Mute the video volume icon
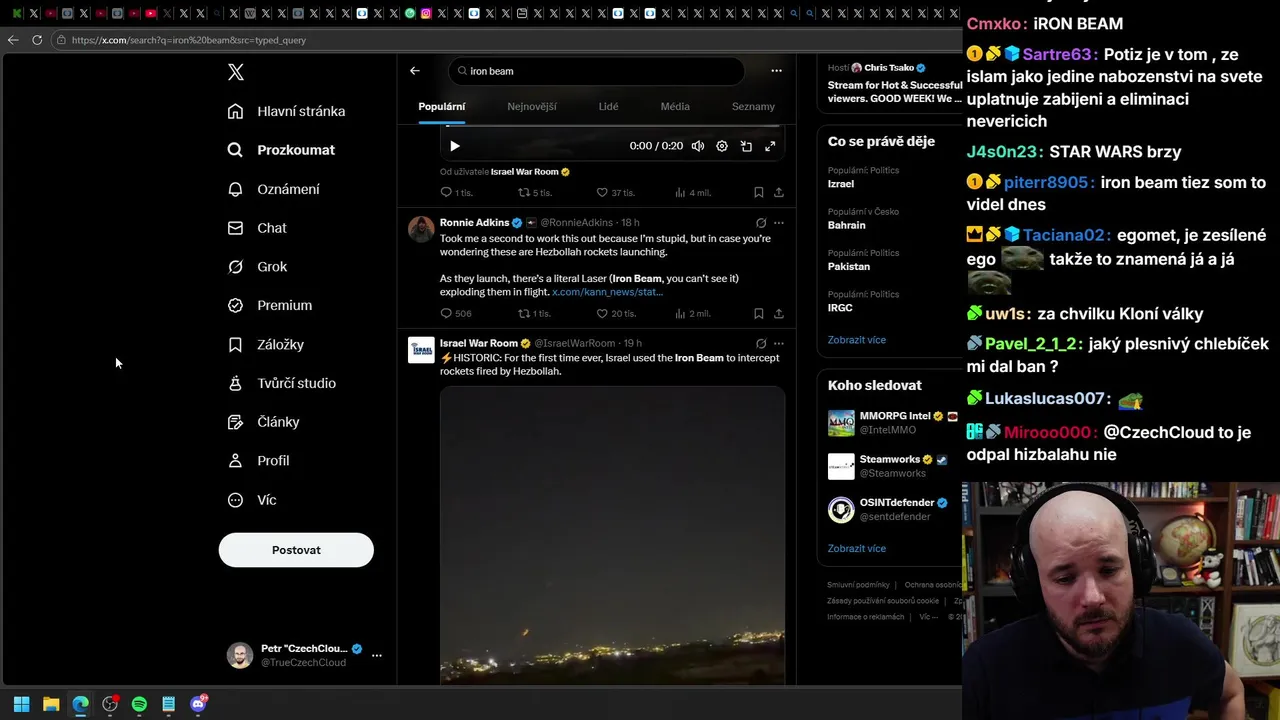The height and width of the screenshot is (720, 1280). (698, 146)
